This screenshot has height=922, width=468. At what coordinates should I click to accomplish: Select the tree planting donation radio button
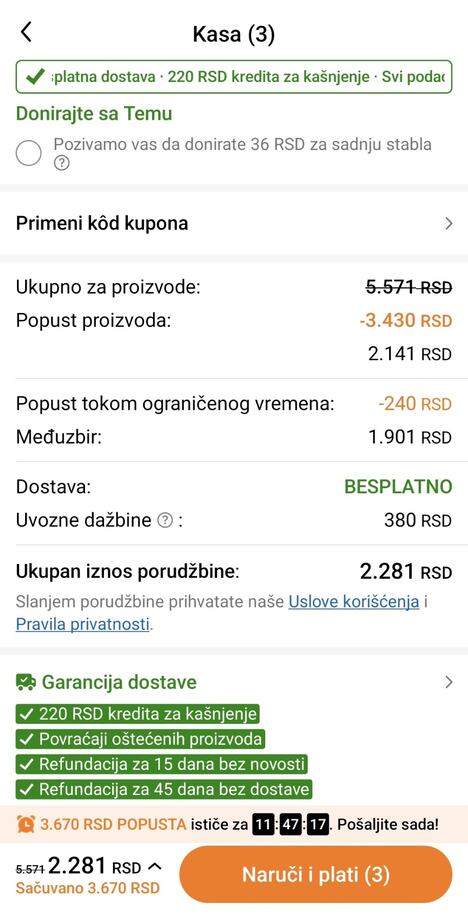[29, 153]
